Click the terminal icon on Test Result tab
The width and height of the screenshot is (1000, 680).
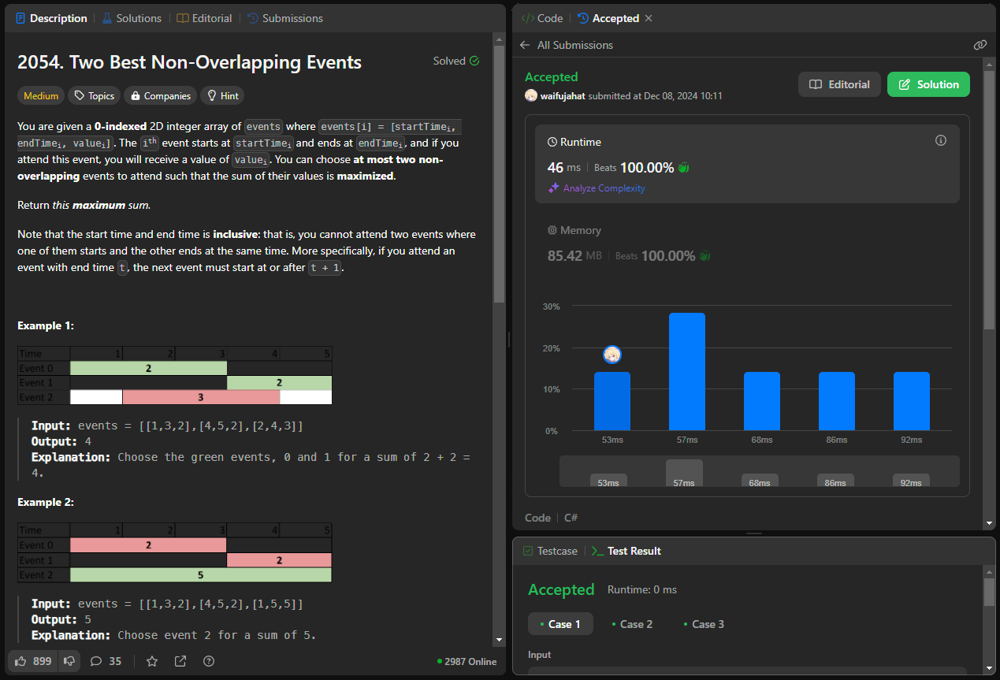coord(598,551)
